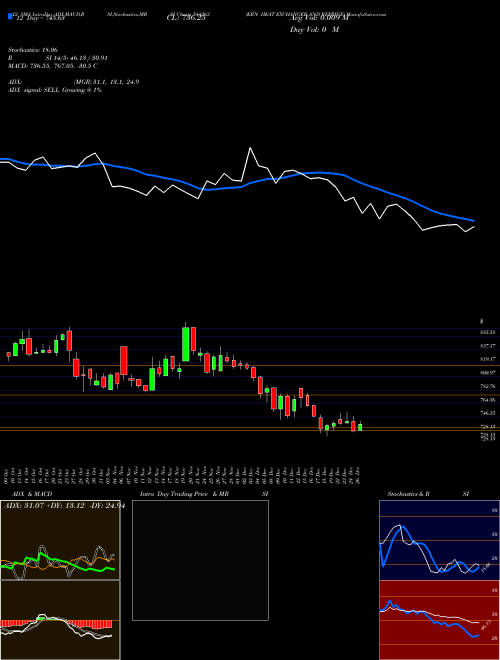Click the tall red candle near 06 Nov
This screenshot has width=500, height=660.
click(x=124, y=360)
